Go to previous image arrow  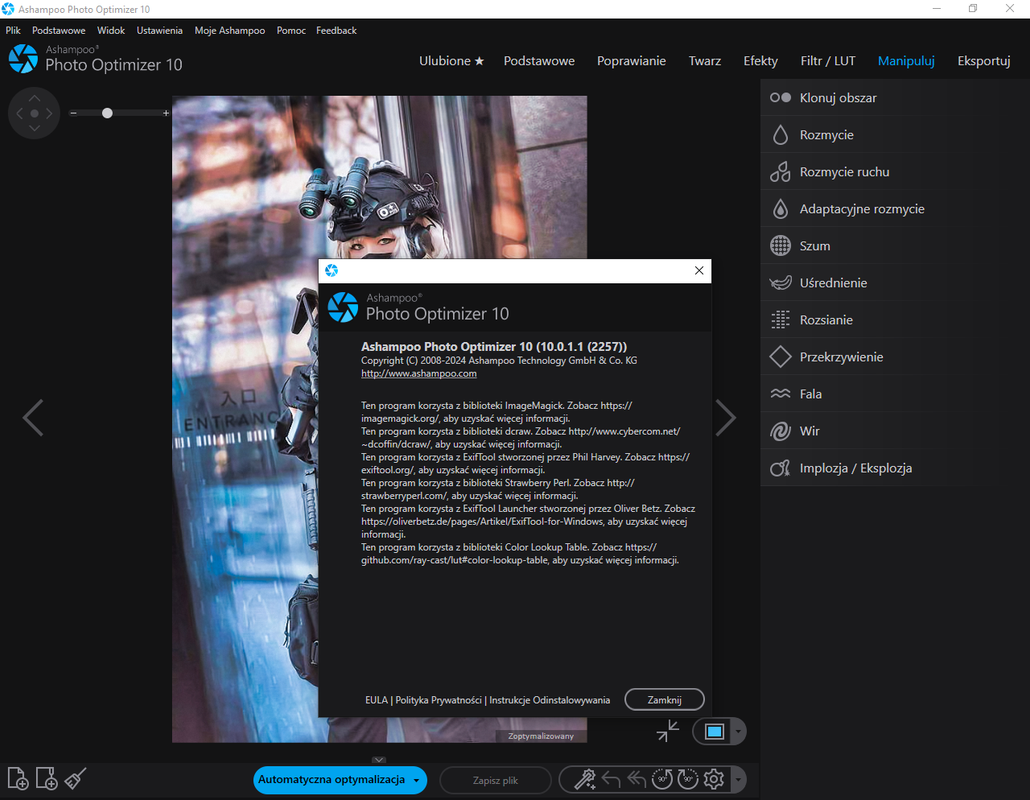[33, 418]
